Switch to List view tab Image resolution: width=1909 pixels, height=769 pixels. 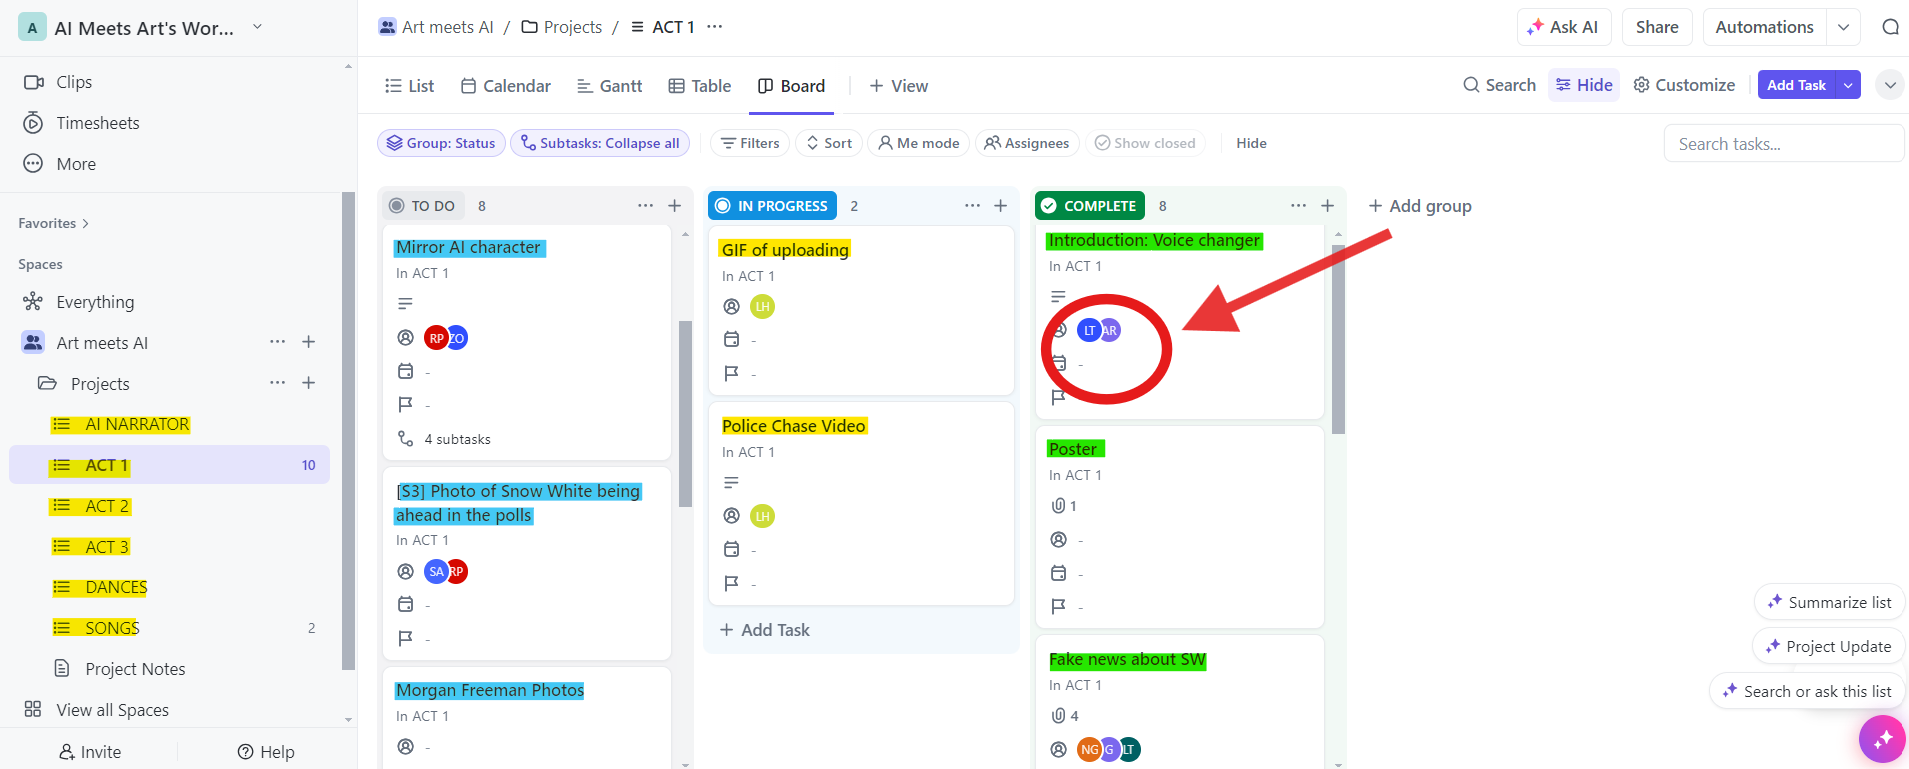click(409, 86)
